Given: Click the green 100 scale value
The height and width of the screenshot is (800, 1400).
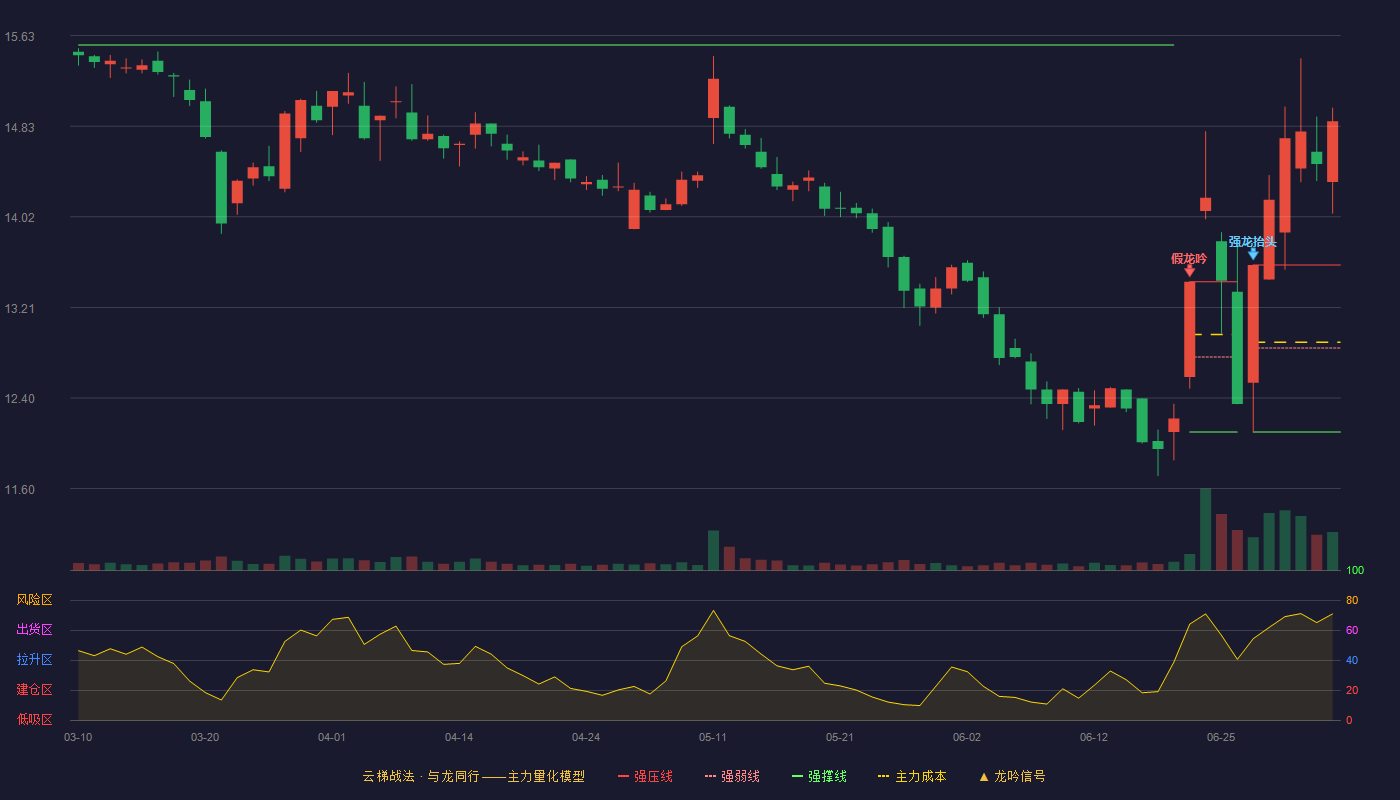Looking at the screenshot, I should coord(1355,570).
